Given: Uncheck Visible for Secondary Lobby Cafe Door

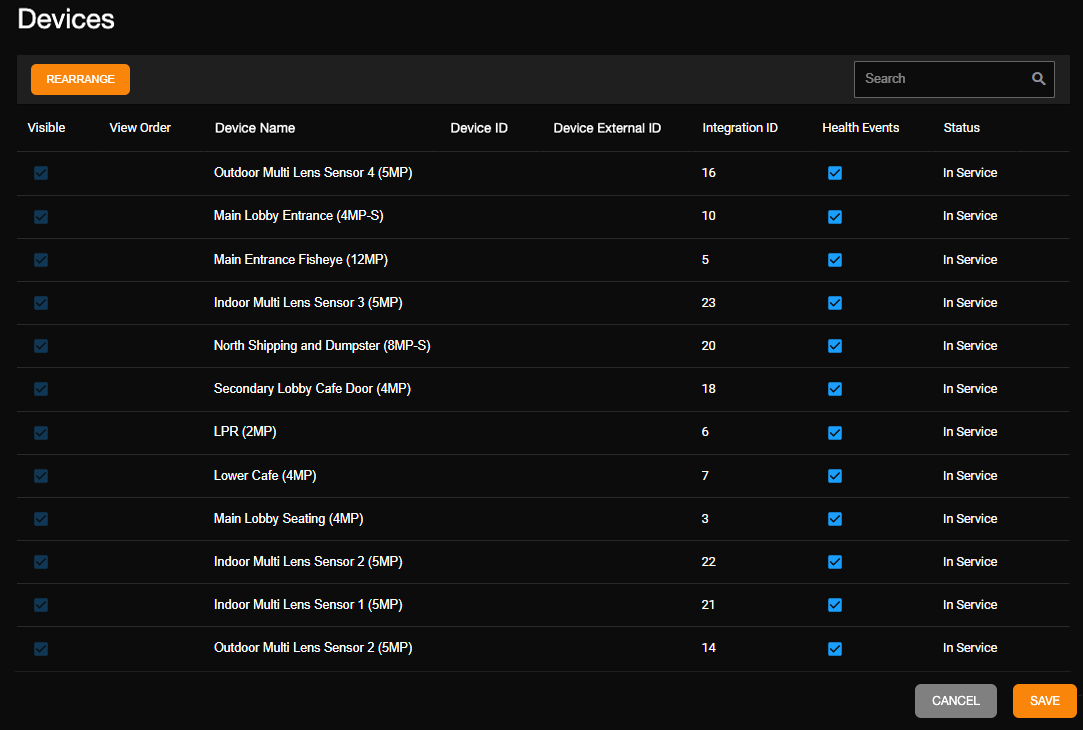Looking at the screenshot, I should tap(41, 389).
